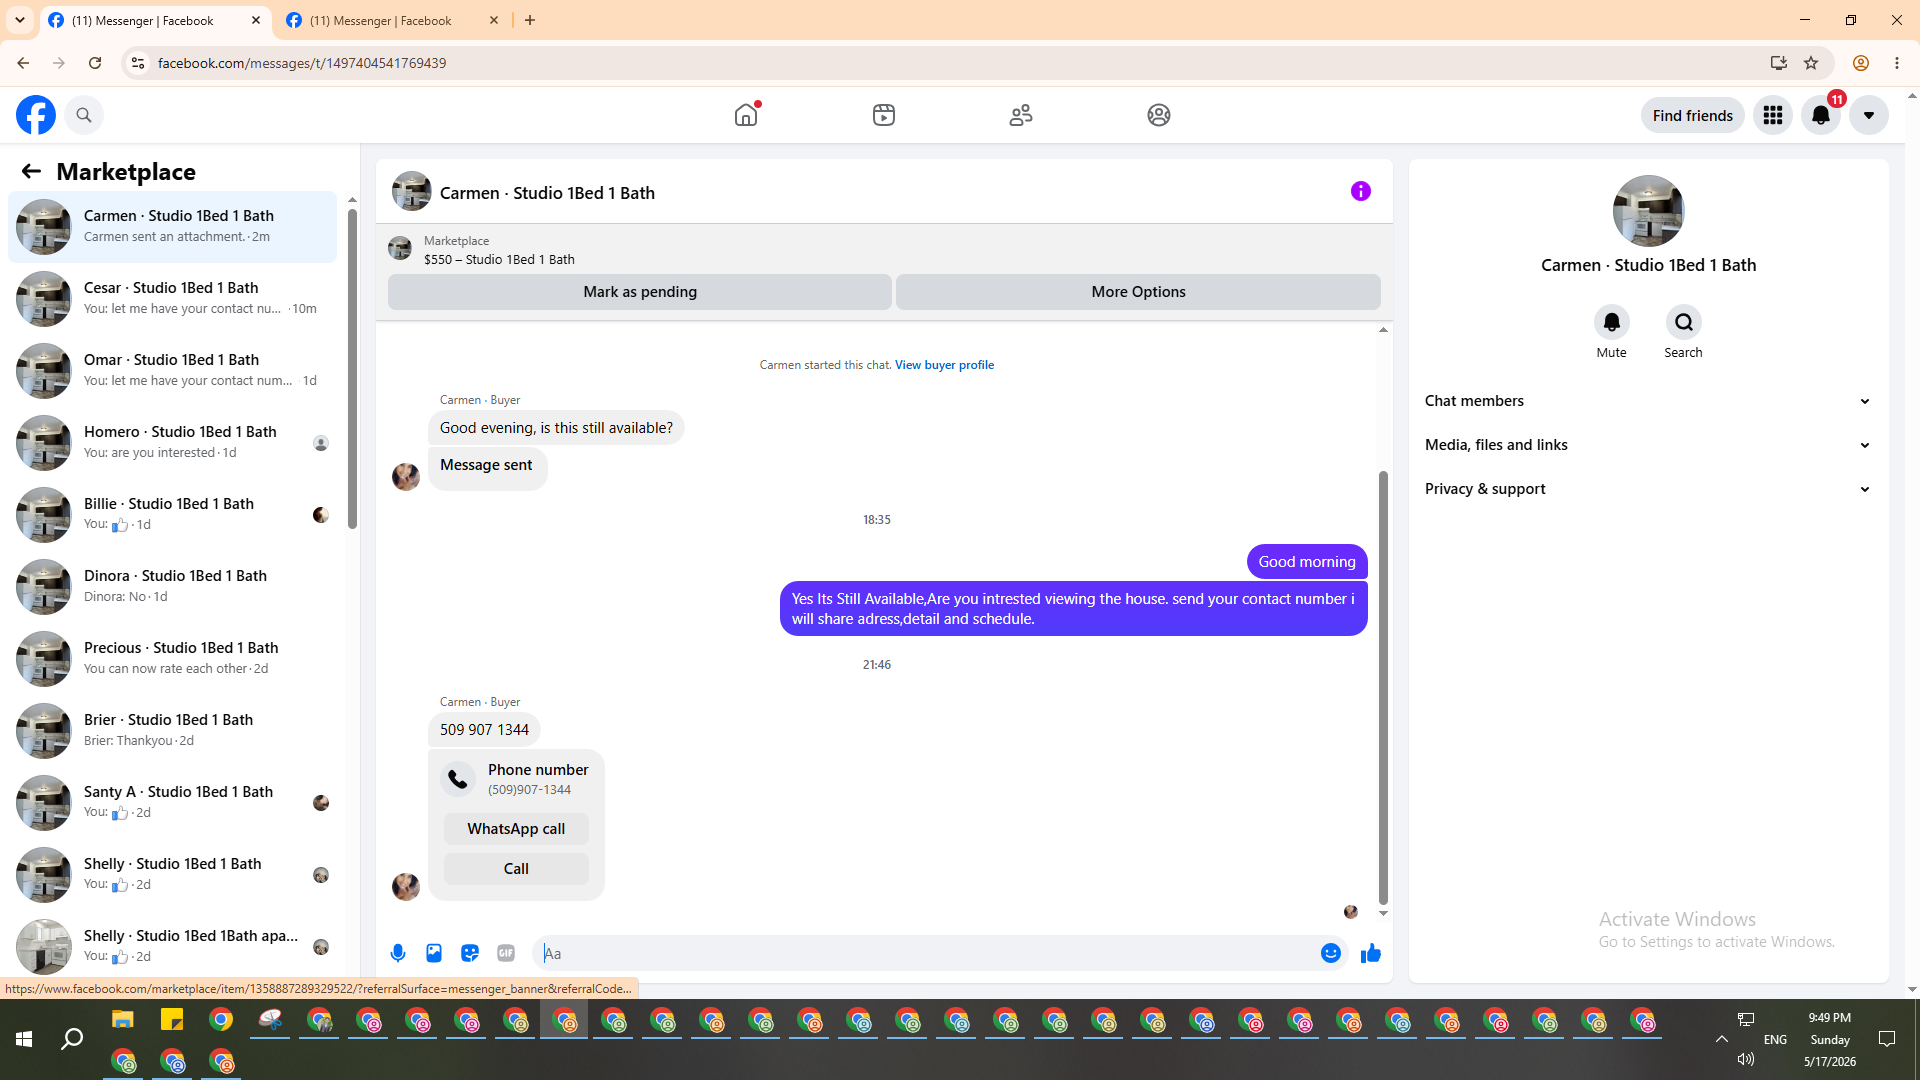Screen dimensions: 1920x1080
Task: Open Windows Start menu
Action: coord(24,1040)
